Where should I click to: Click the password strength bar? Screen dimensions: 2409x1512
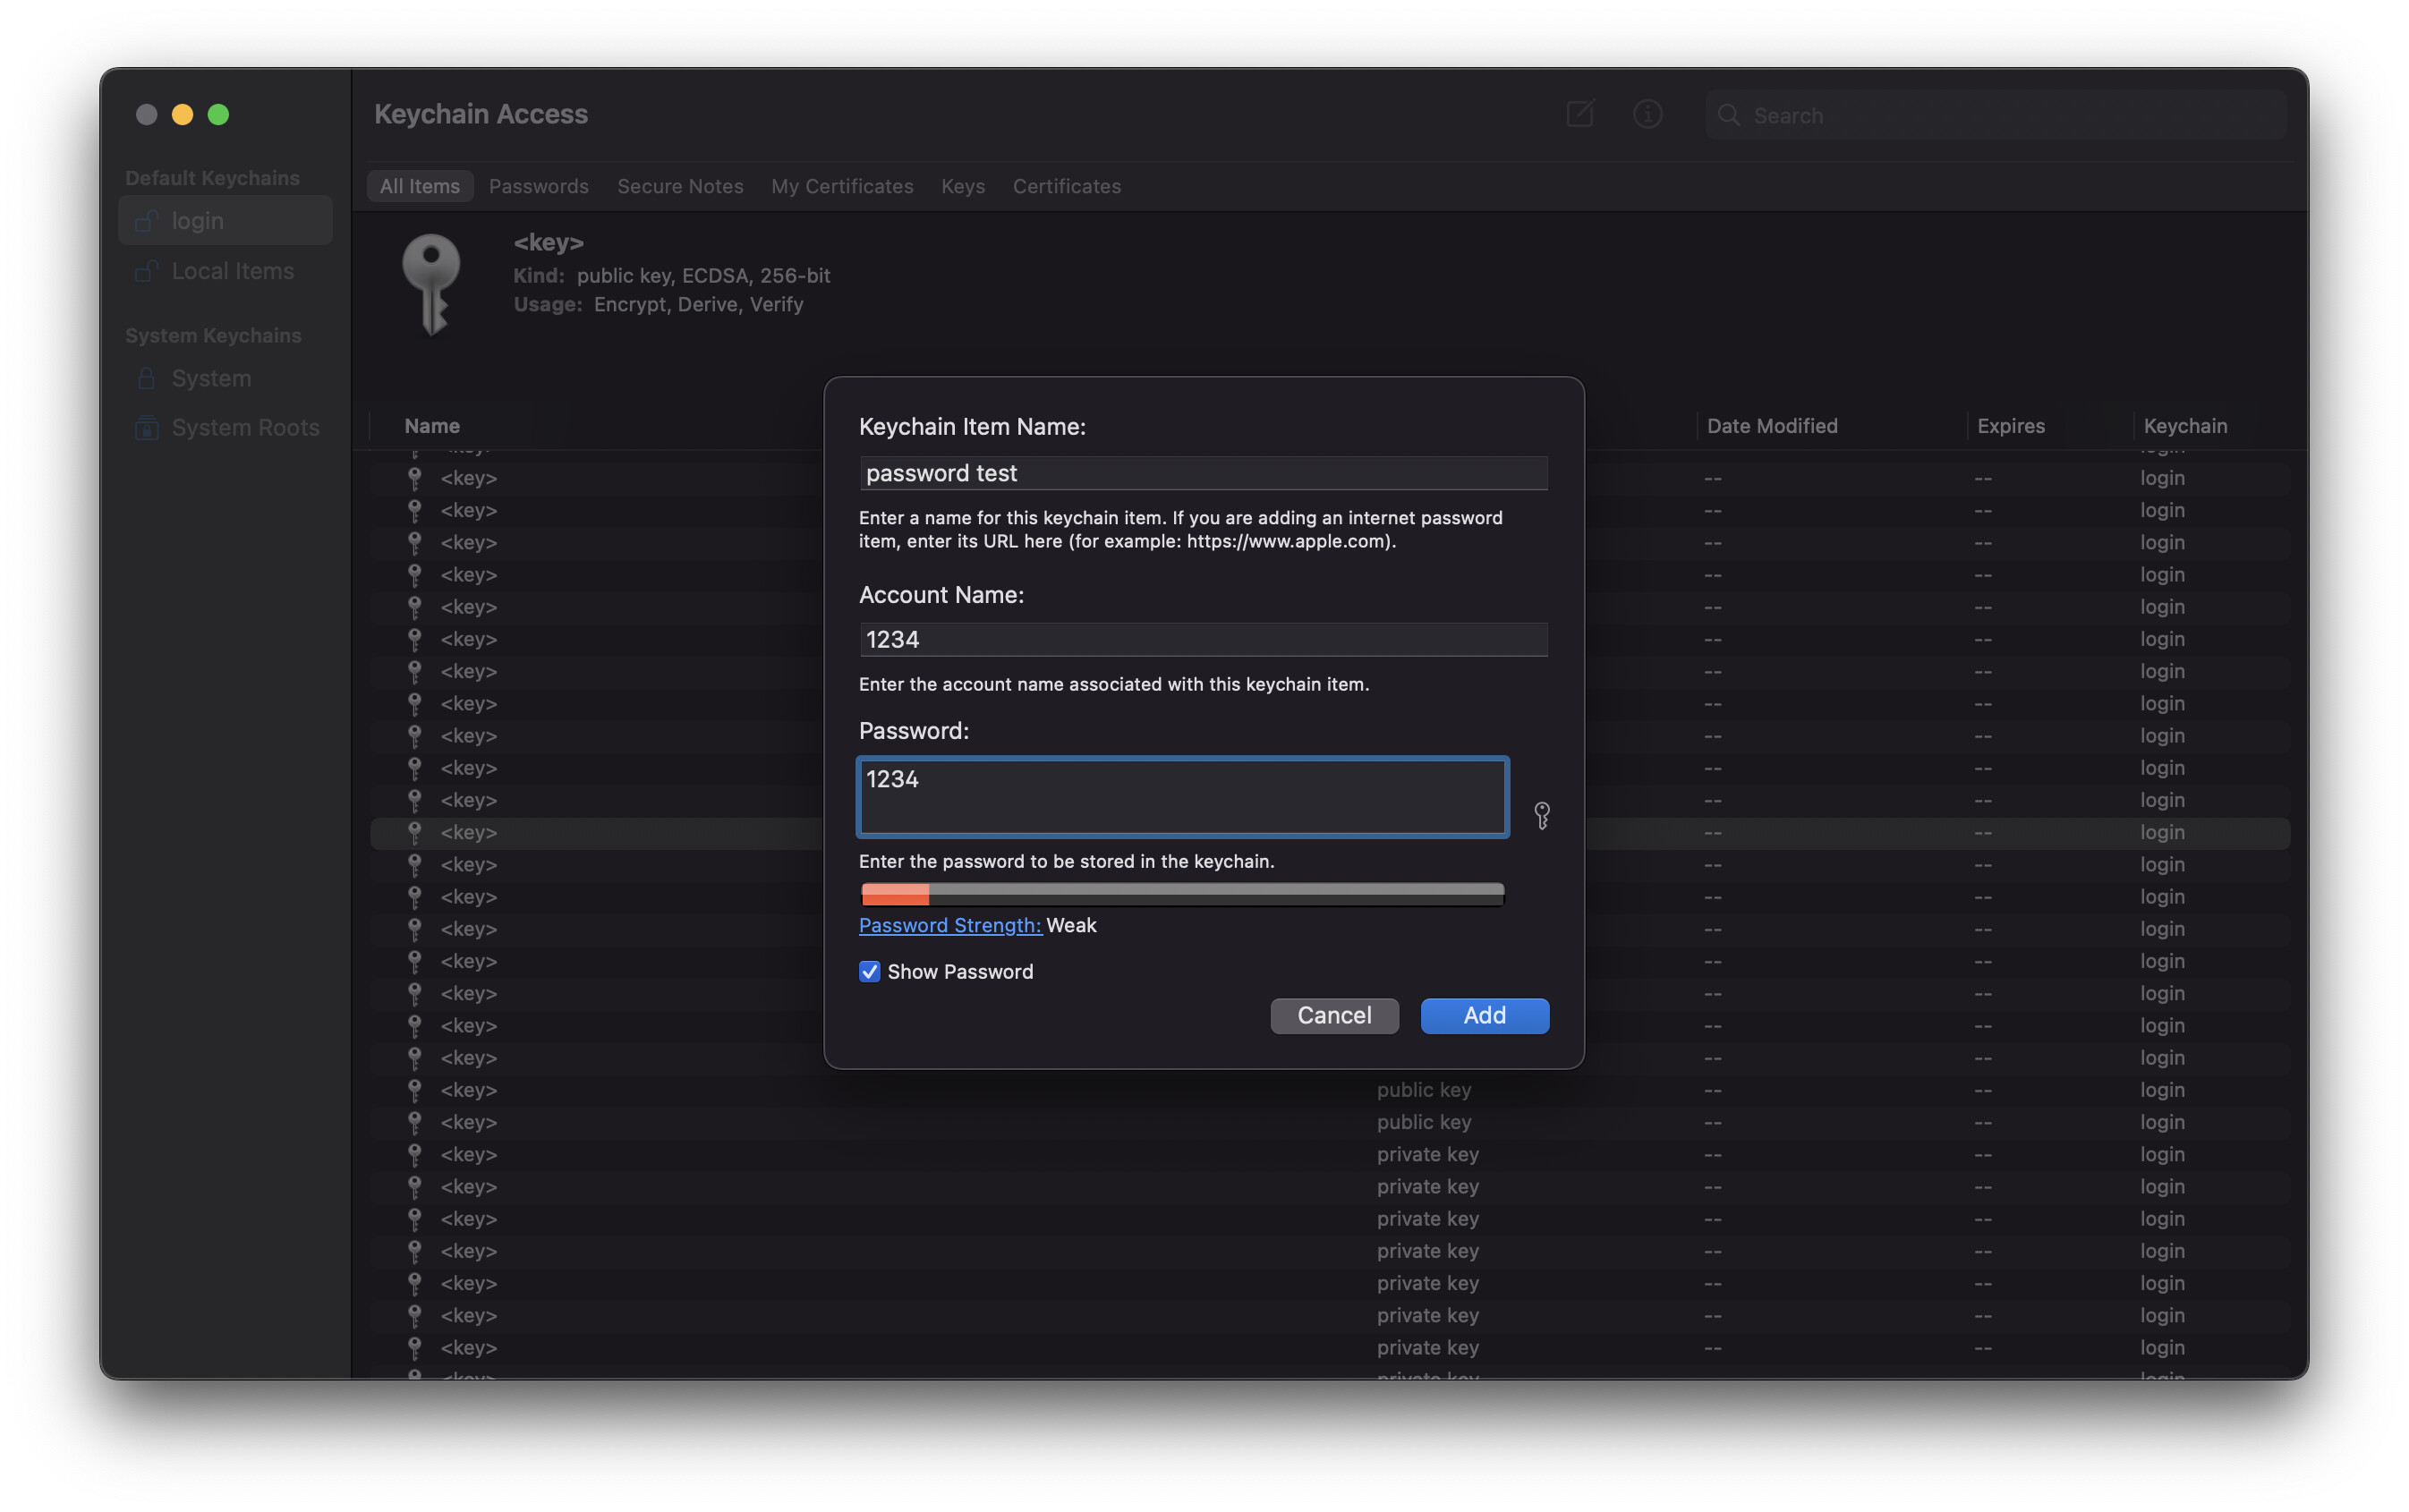pos(1182,893)
